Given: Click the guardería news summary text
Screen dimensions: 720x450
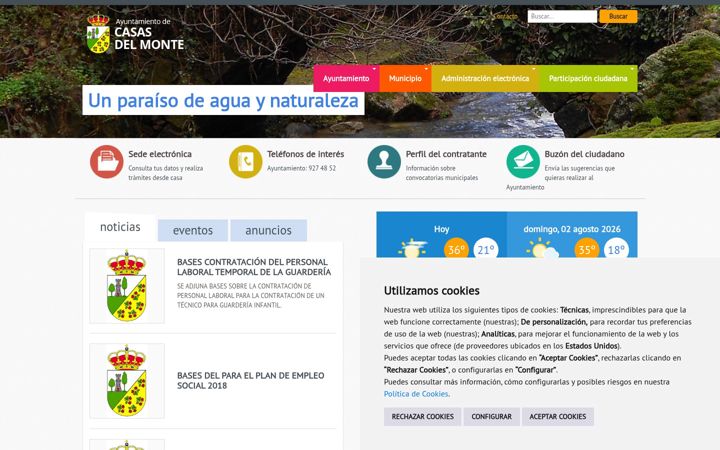Looking at the screenshot, I should coord(251,296).
